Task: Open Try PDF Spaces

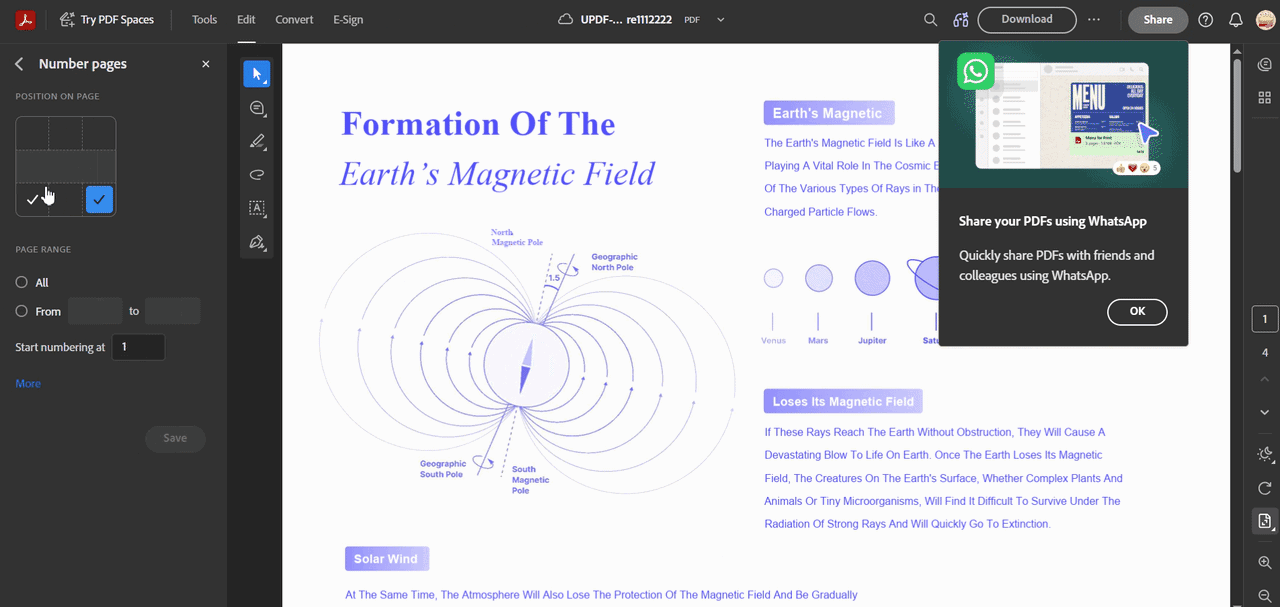Action: pyautogui.click(x=106, y=20)
